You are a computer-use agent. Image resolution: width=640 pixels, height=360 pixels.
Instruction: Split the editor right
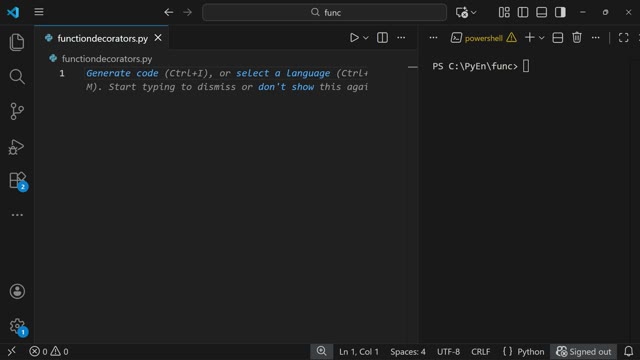coord(382,38)
